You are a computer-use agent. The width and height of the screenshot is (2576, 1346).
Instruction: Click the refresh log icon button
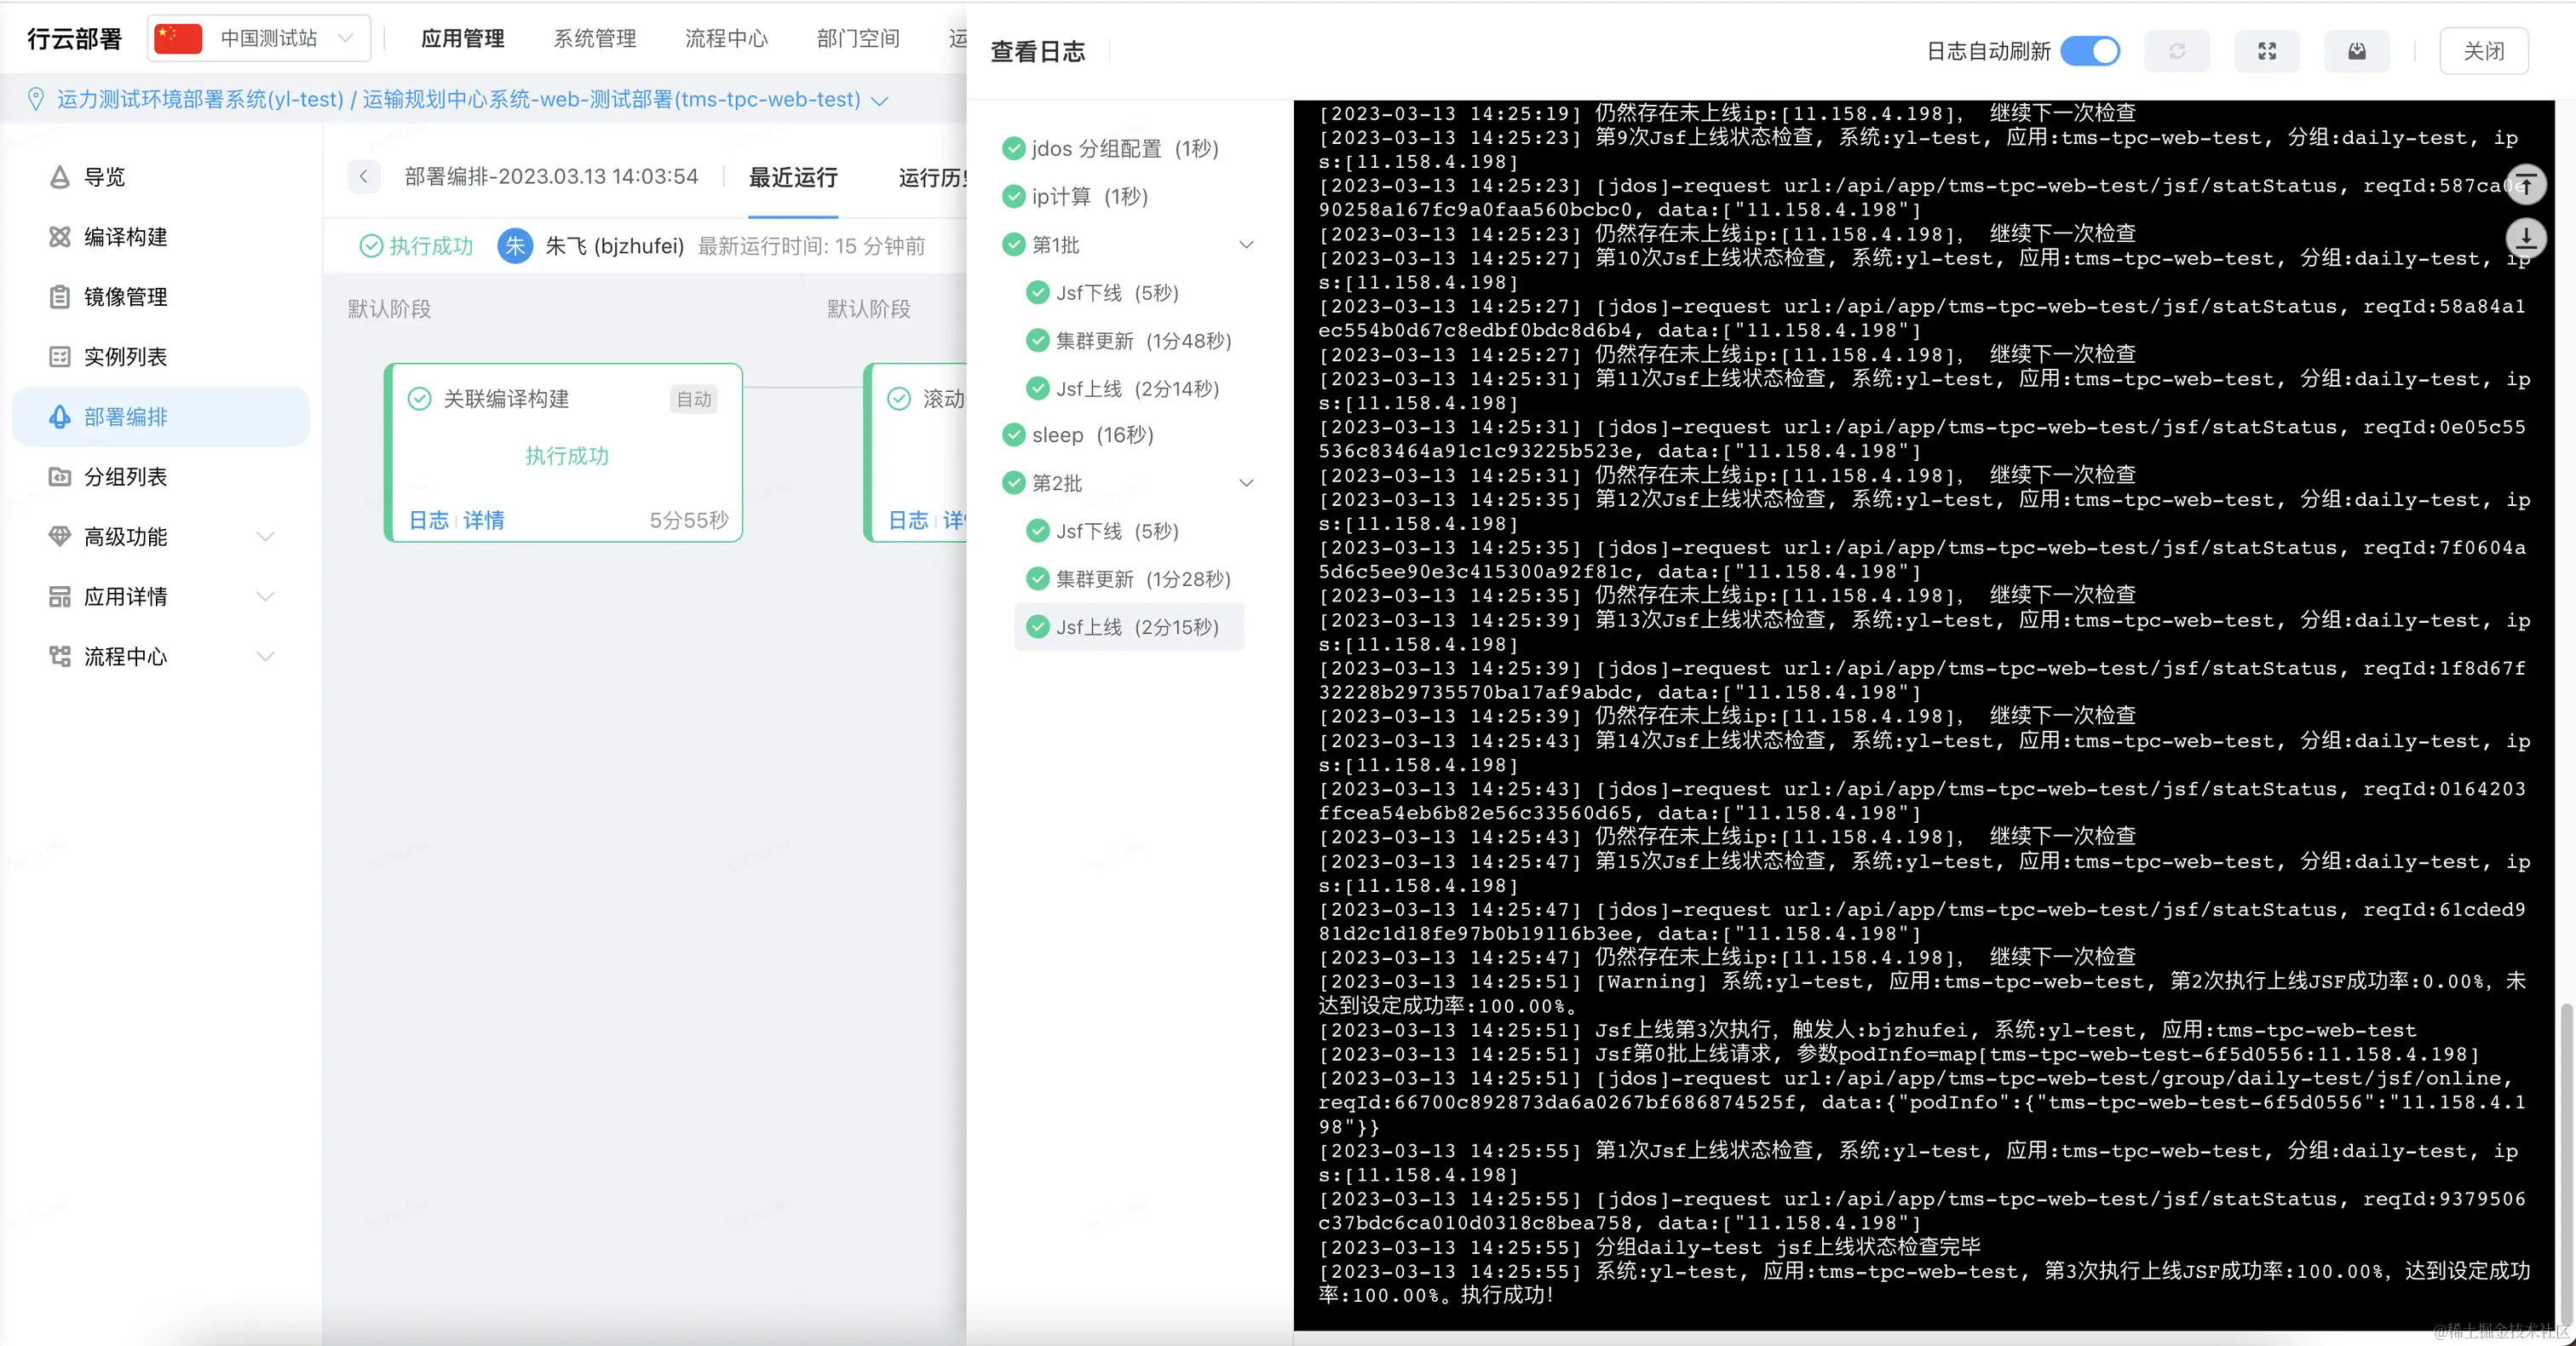(2176, 51)
